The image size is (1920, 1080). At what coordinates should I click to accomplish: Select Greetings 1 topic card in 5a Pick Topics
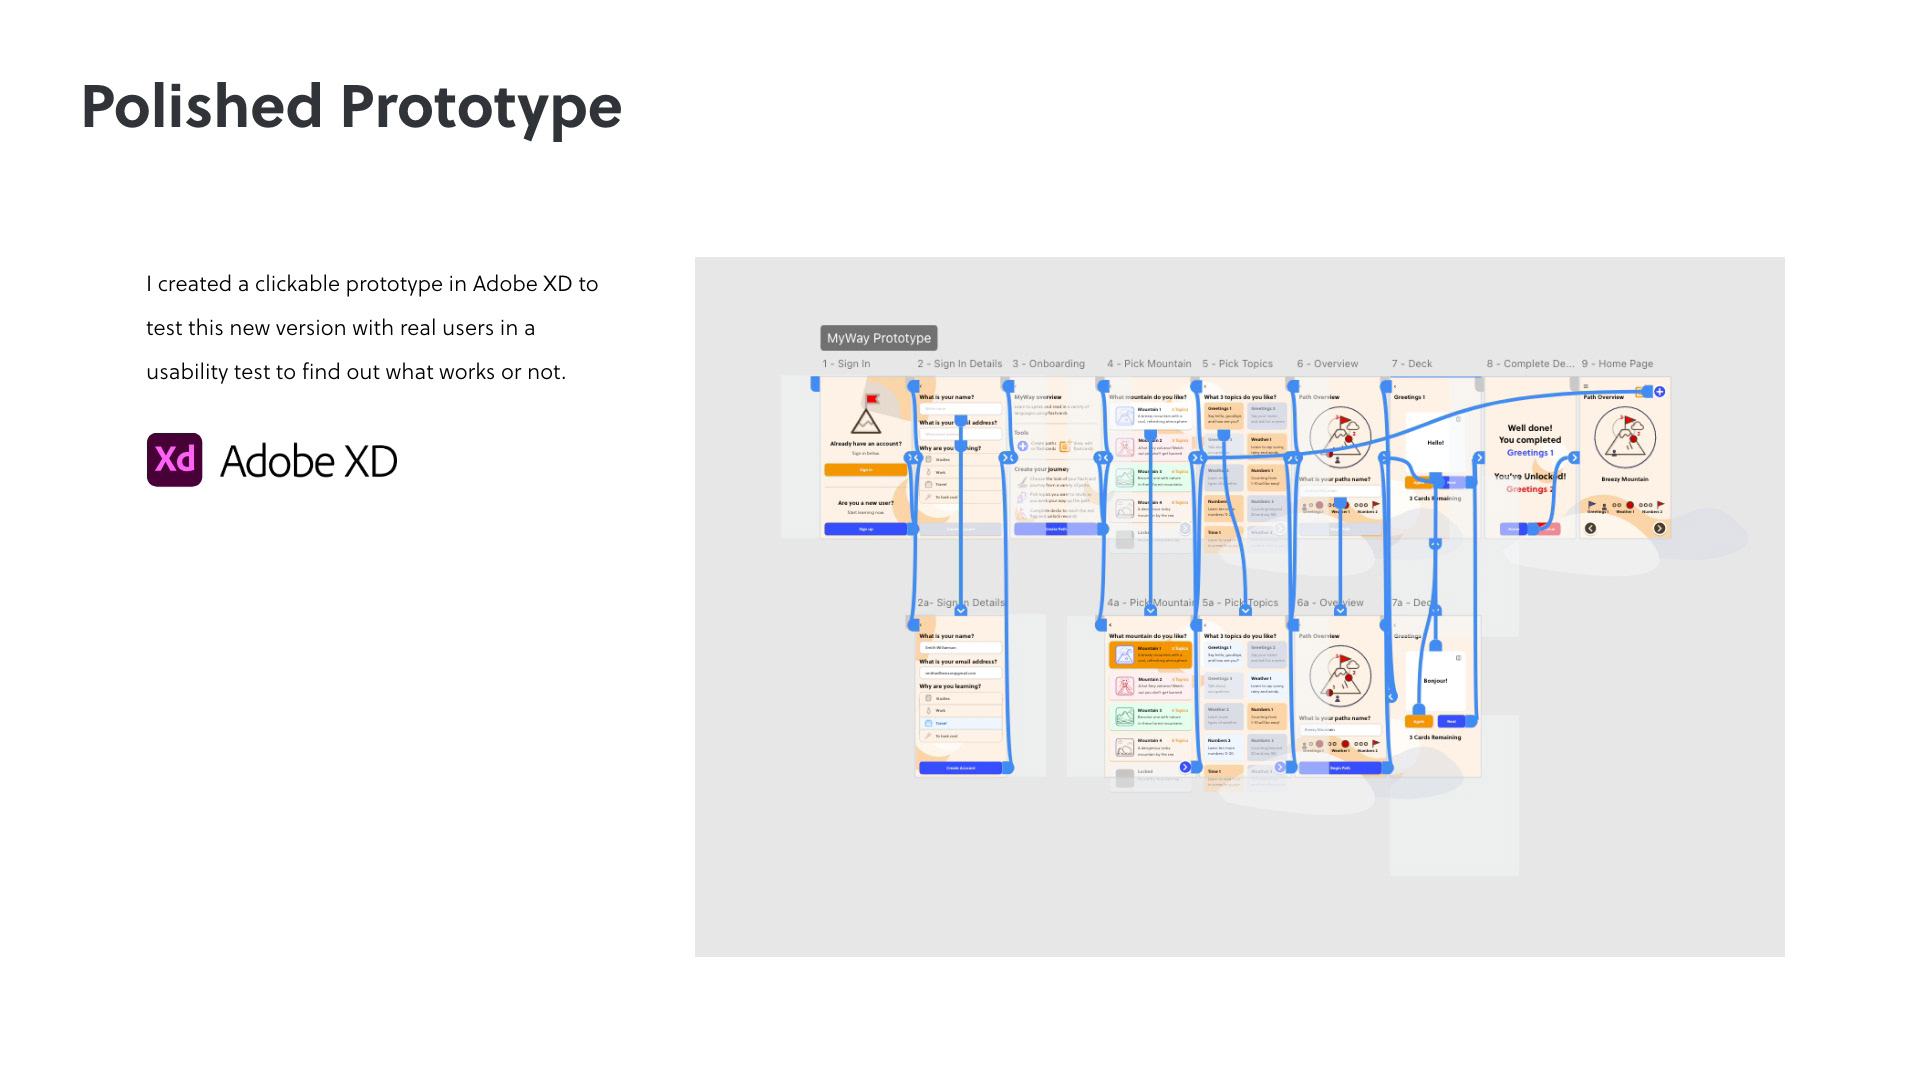(1223, 654)
